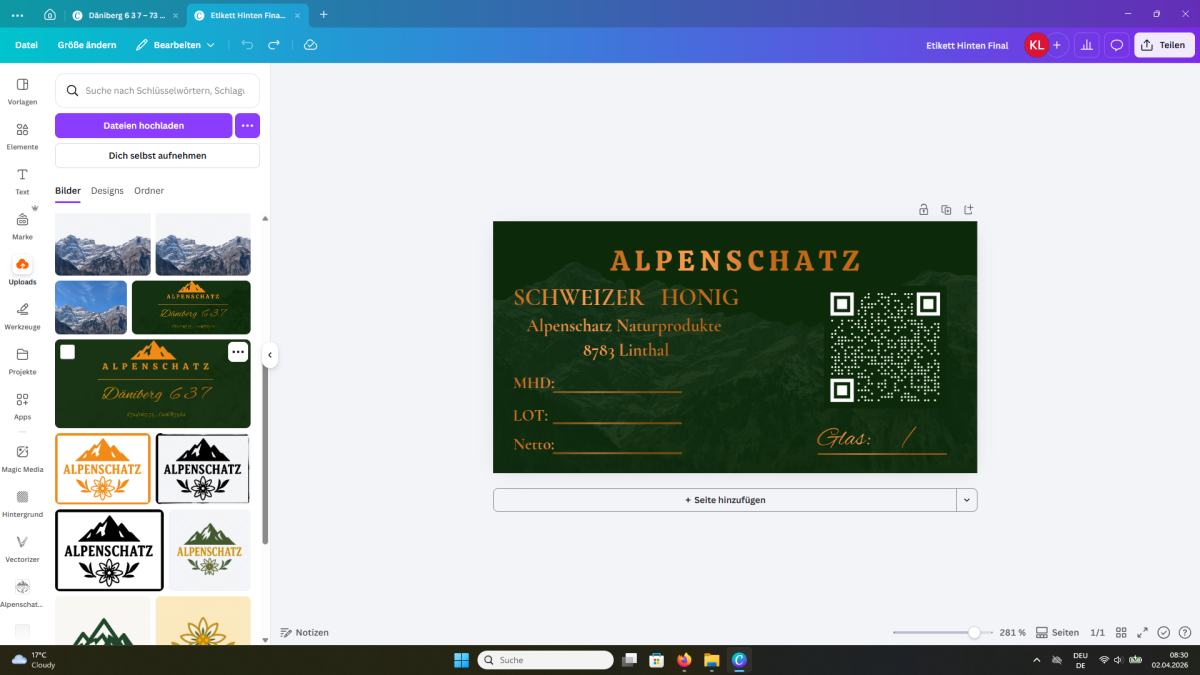This screenshot has width=1200, height=675.
Task: Open the Elemente panel in sidebar
Action: pyautogui.click(x=22, y=136)
